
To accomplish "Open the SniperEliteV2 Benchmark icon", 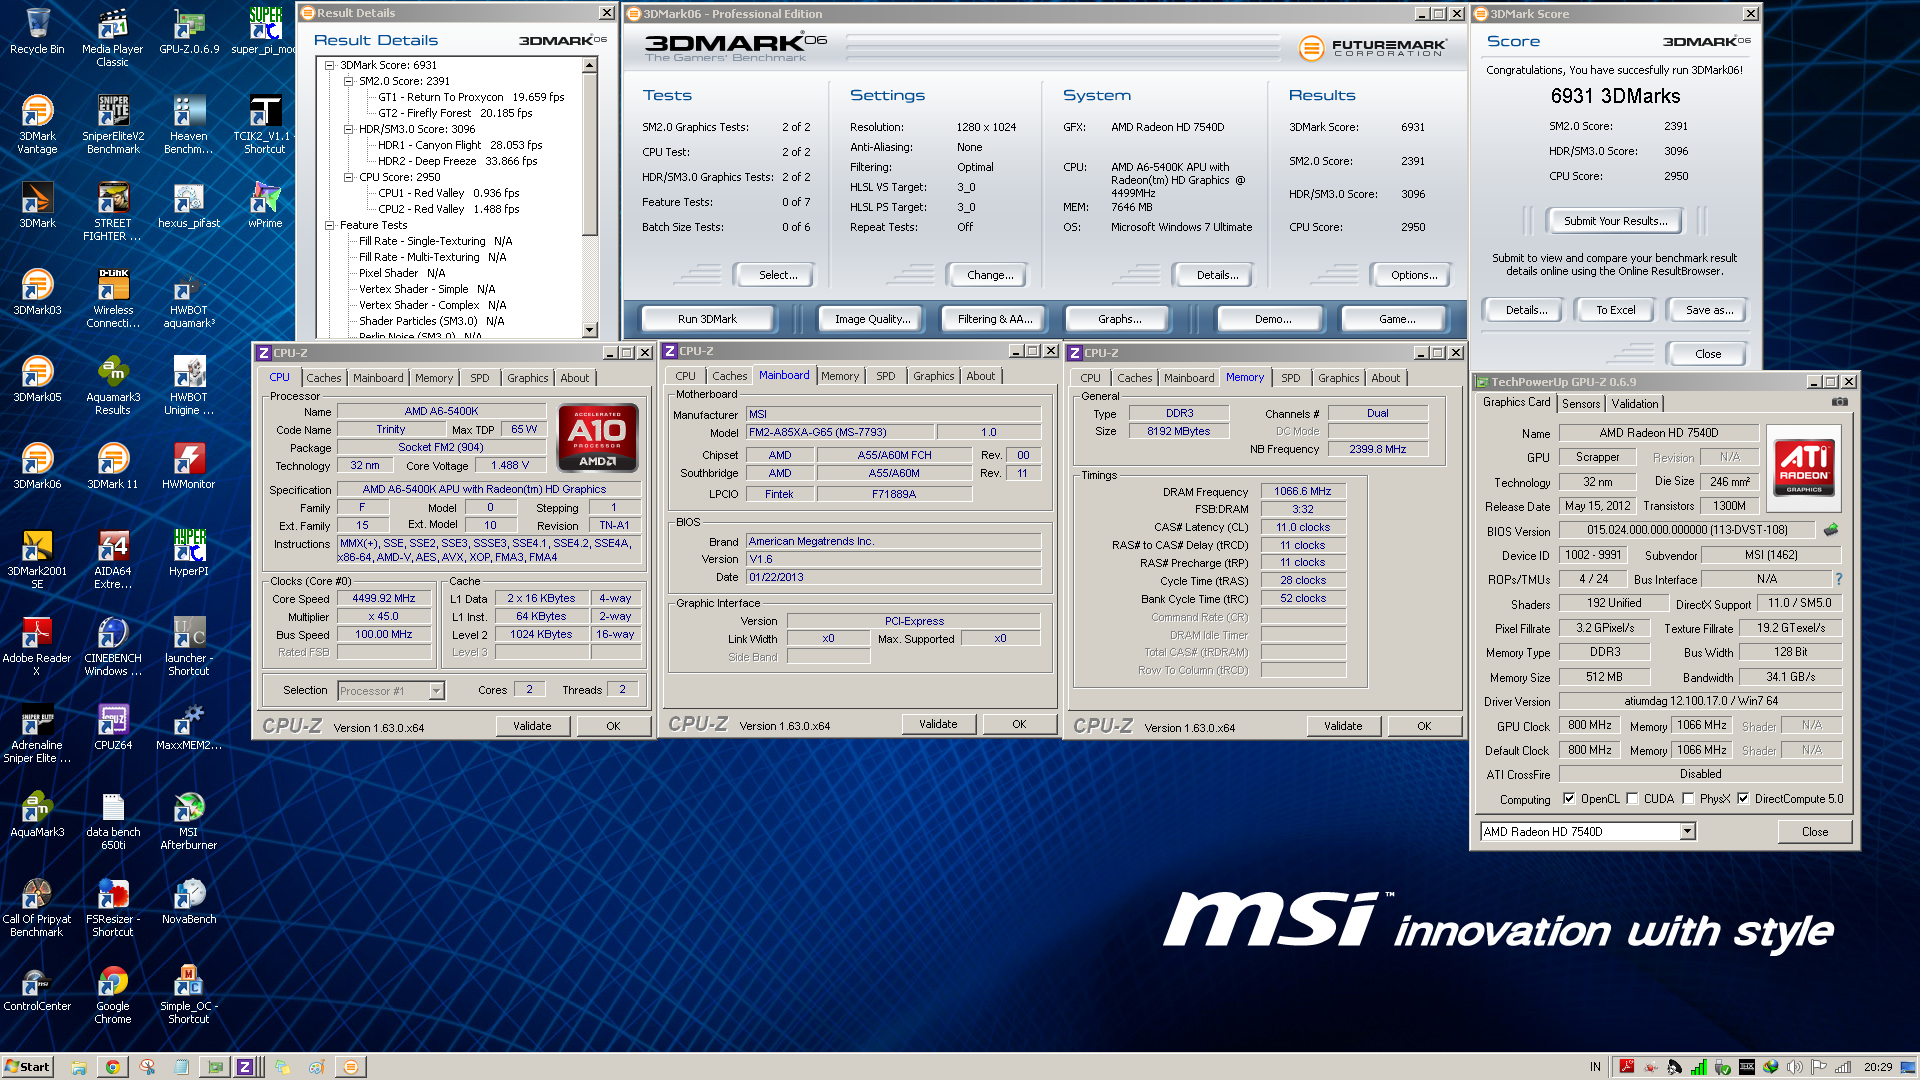I will click(113, 124).
